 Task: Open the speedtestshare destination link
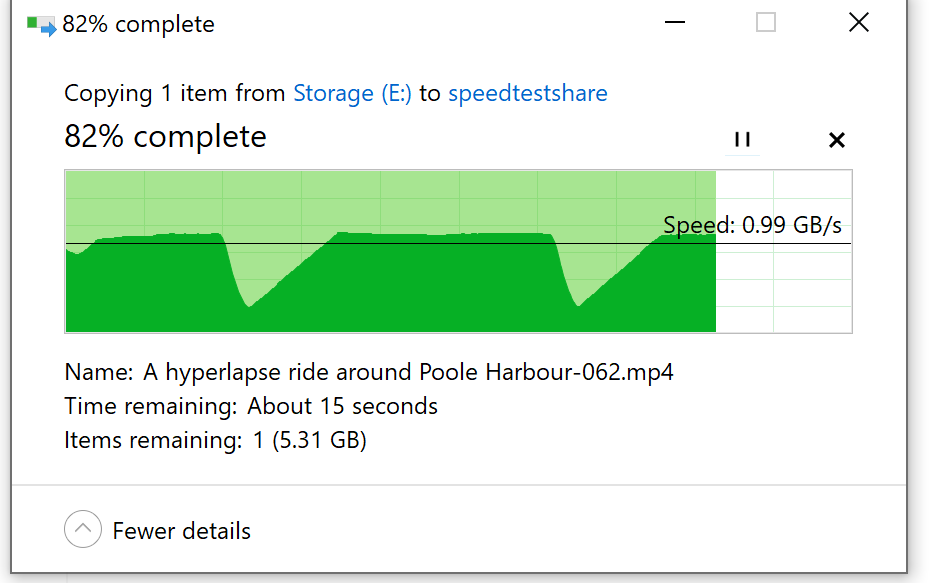coord(541,92)
